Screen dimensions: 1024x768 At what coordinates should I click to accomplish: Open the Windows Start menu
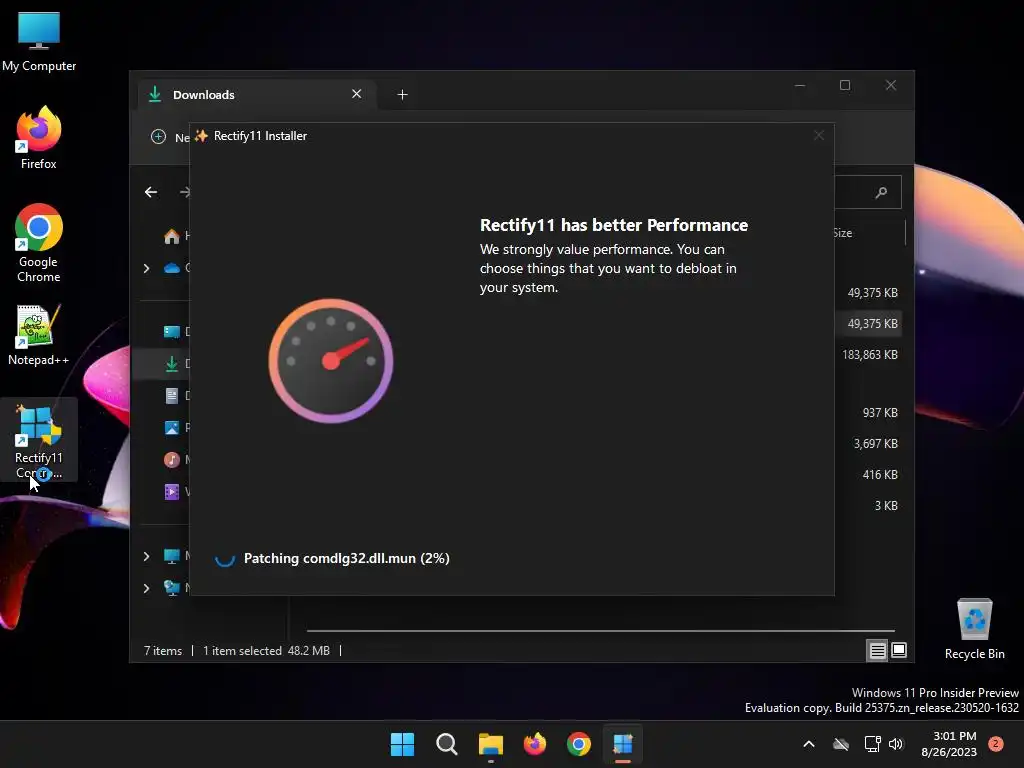pyautogui.click(x=402, y=744)
